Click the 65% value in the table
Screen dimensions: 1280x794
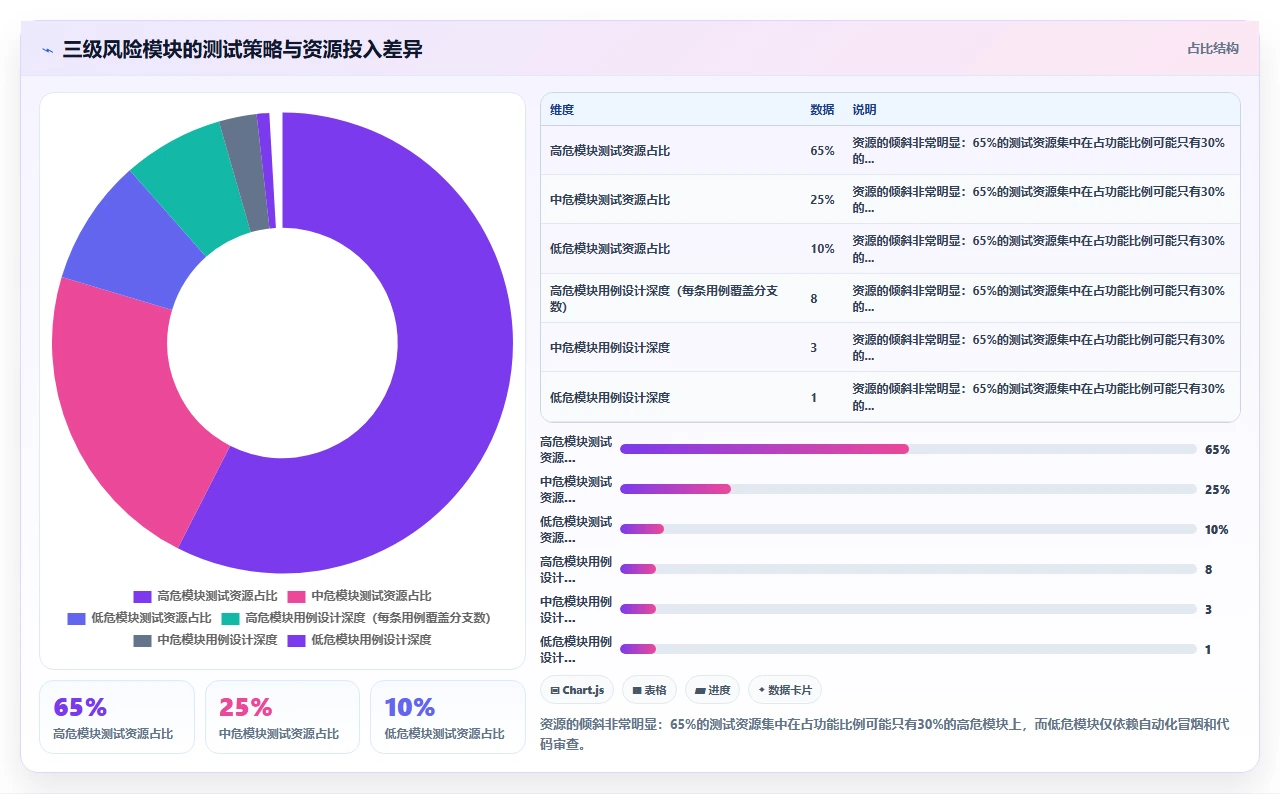pos(822,151)
